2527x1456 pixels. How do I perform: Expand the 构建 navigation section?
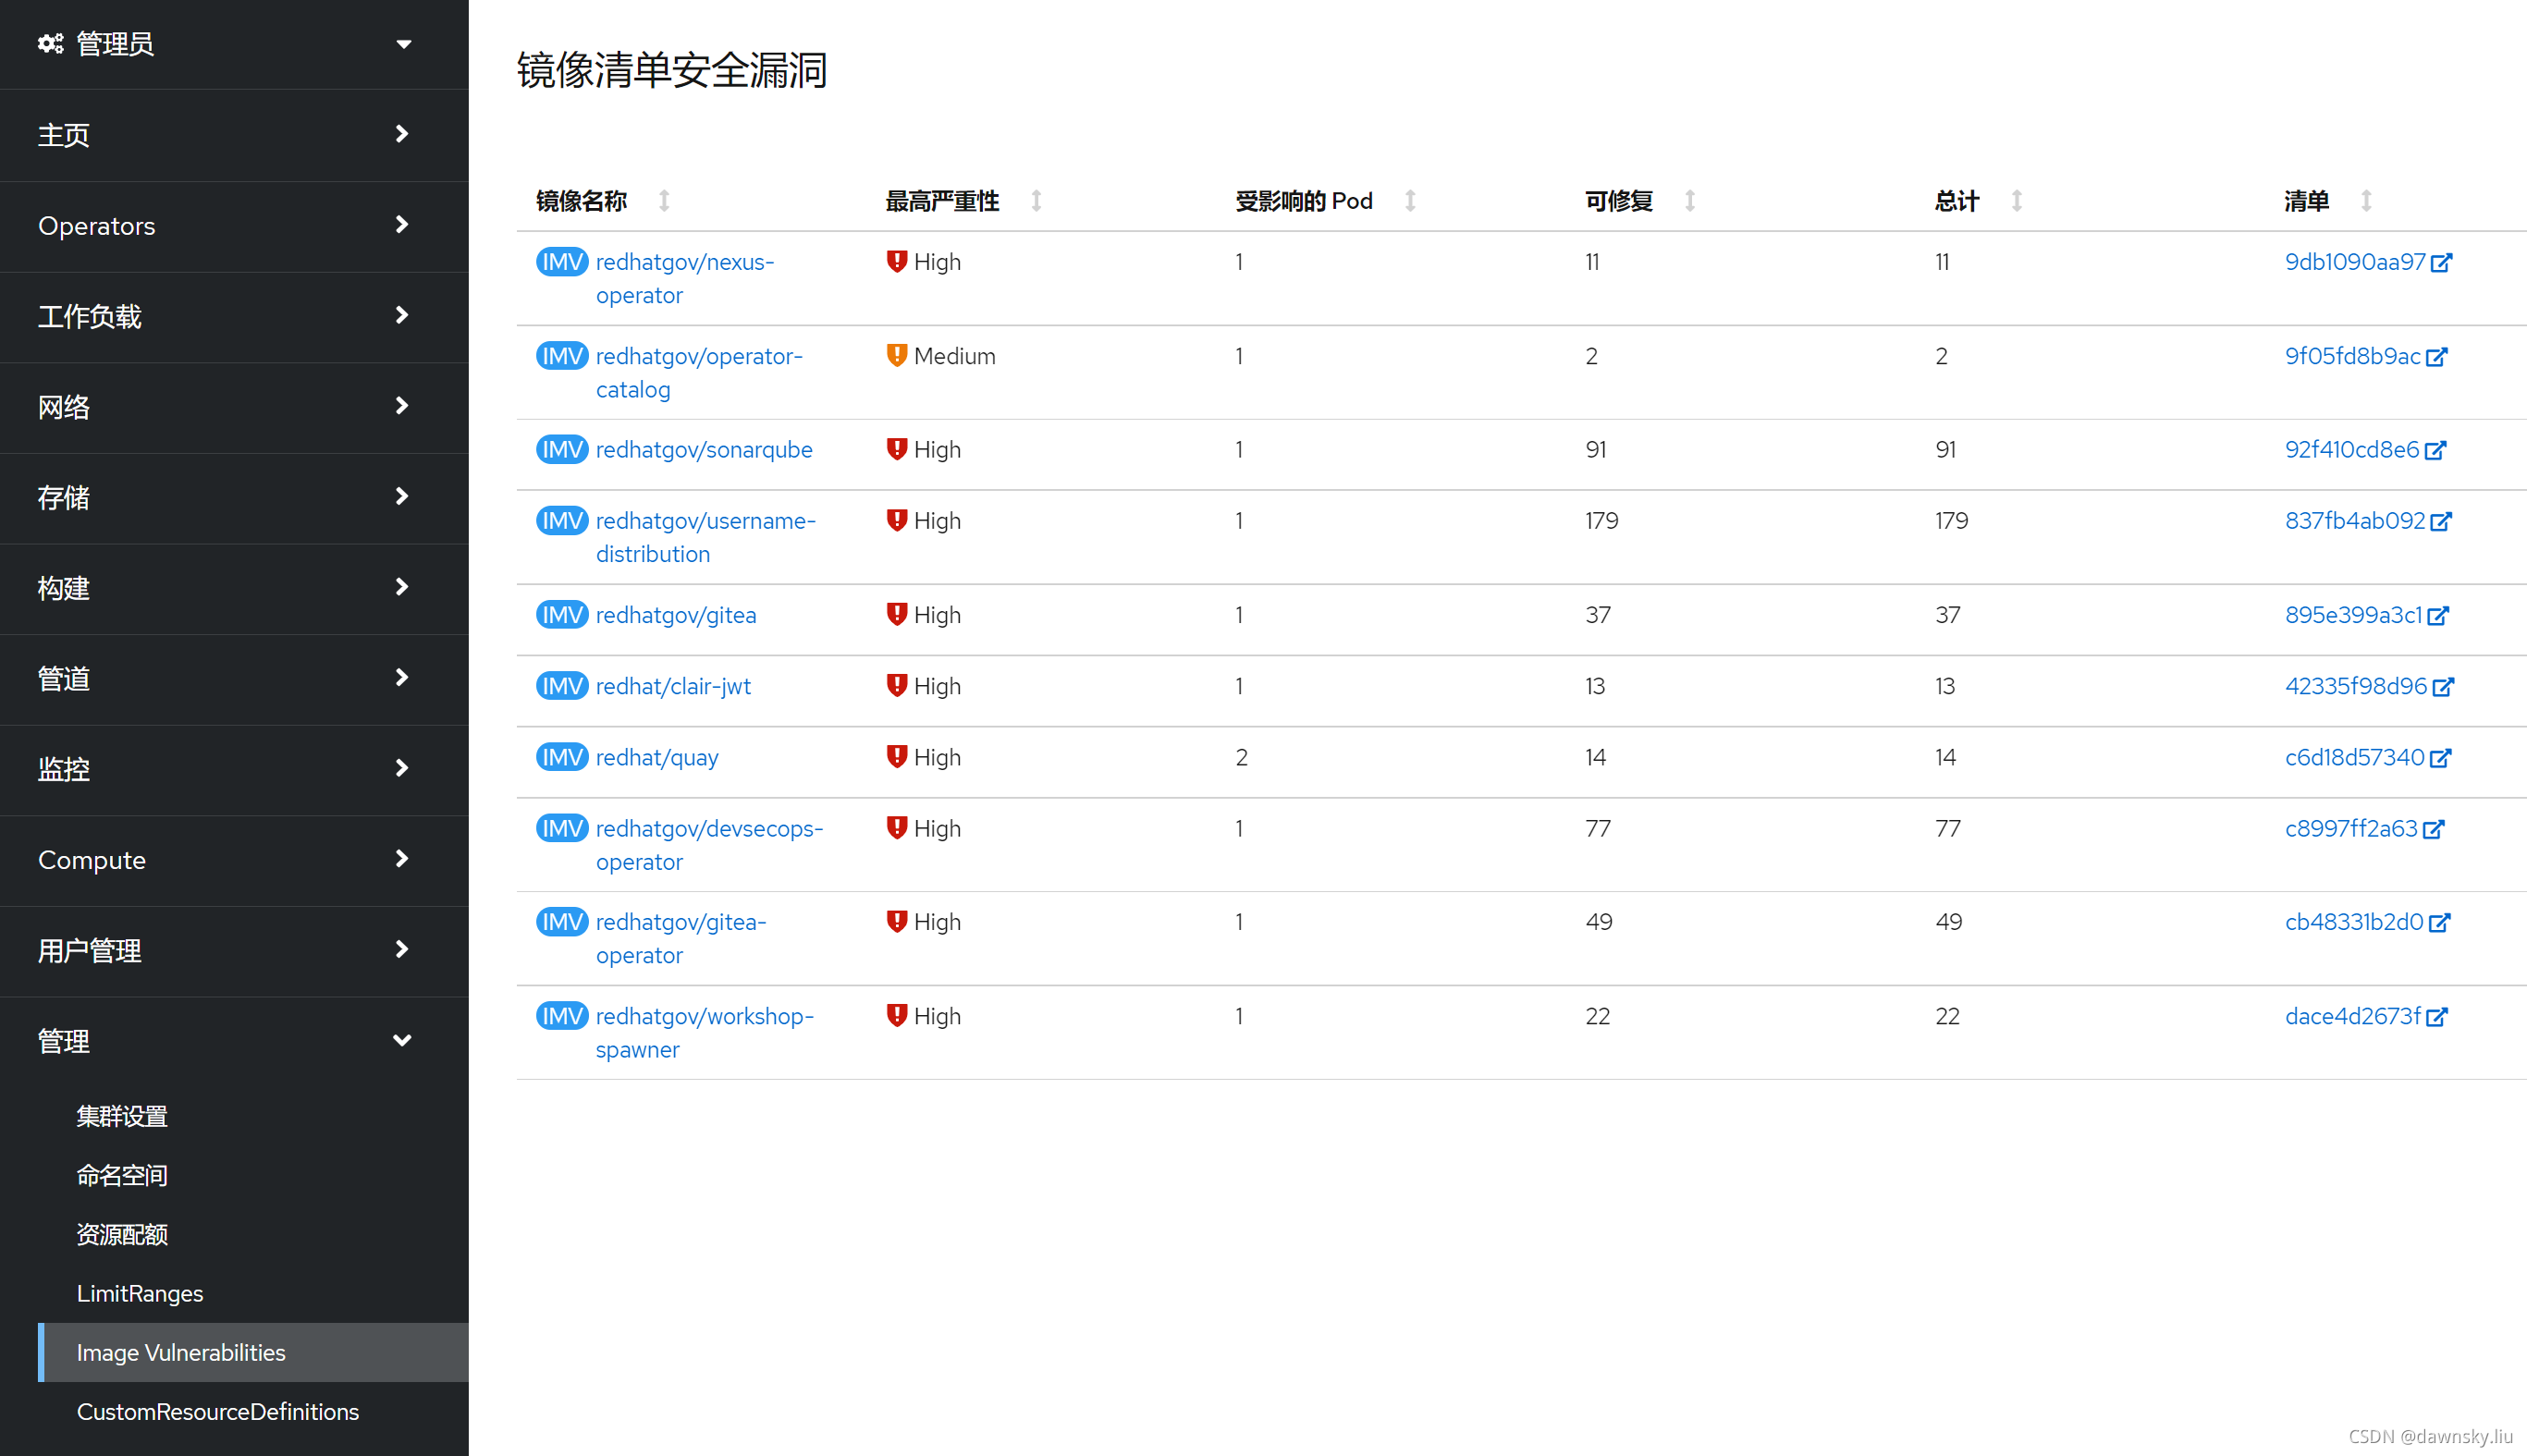(x=234, y=588)
